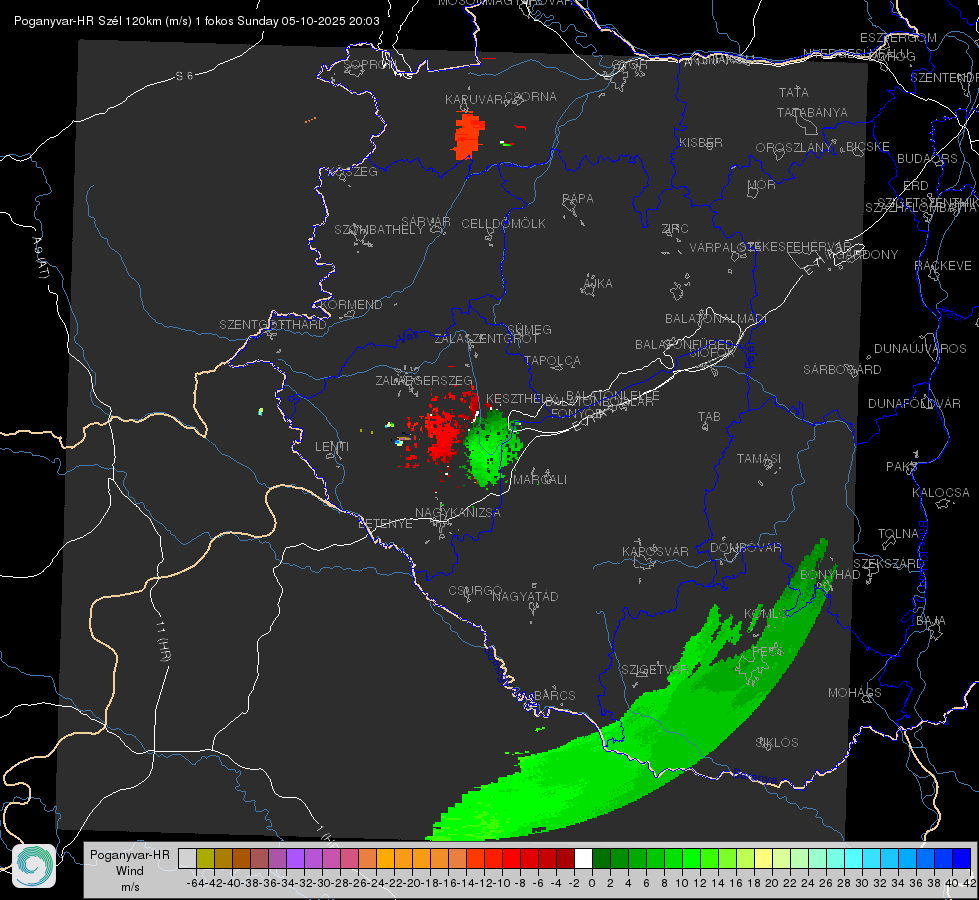Click the PAPA city label
Viewport: 979px width, 900px height.
click(x=578, y=199)
